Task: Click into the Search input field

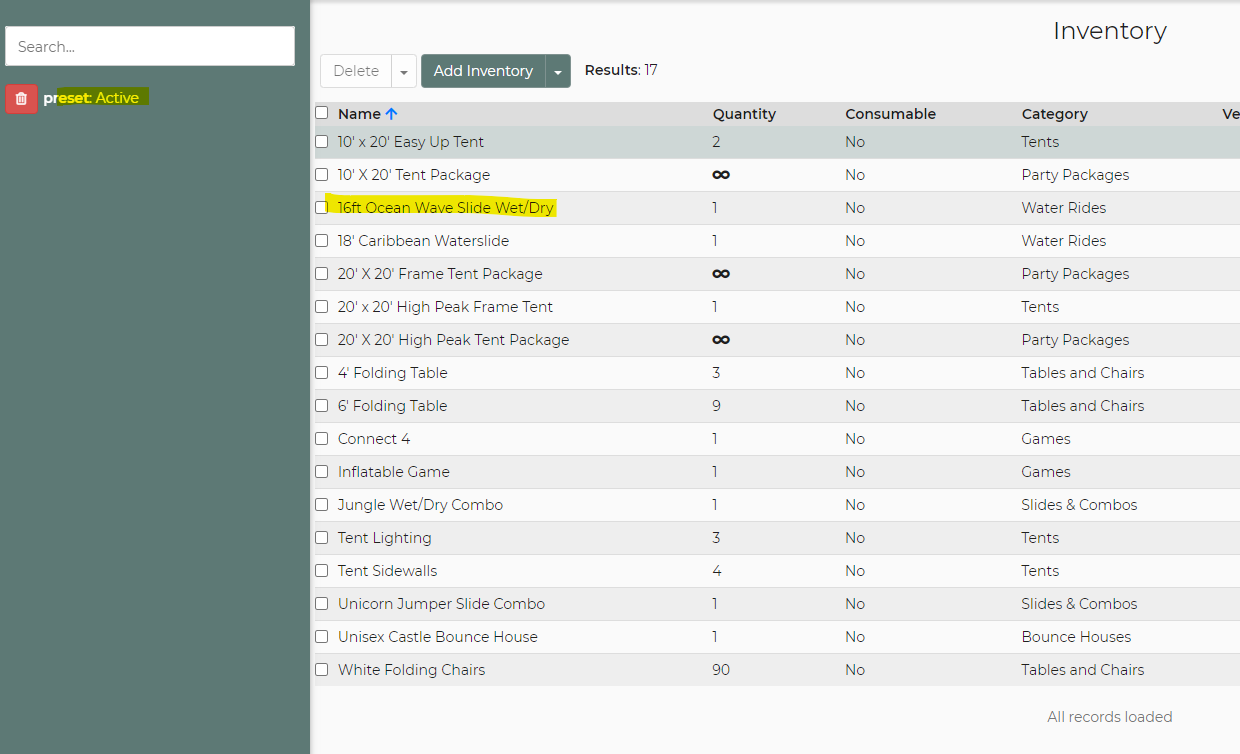Action: pyautogui.click(x=150, y=46)
